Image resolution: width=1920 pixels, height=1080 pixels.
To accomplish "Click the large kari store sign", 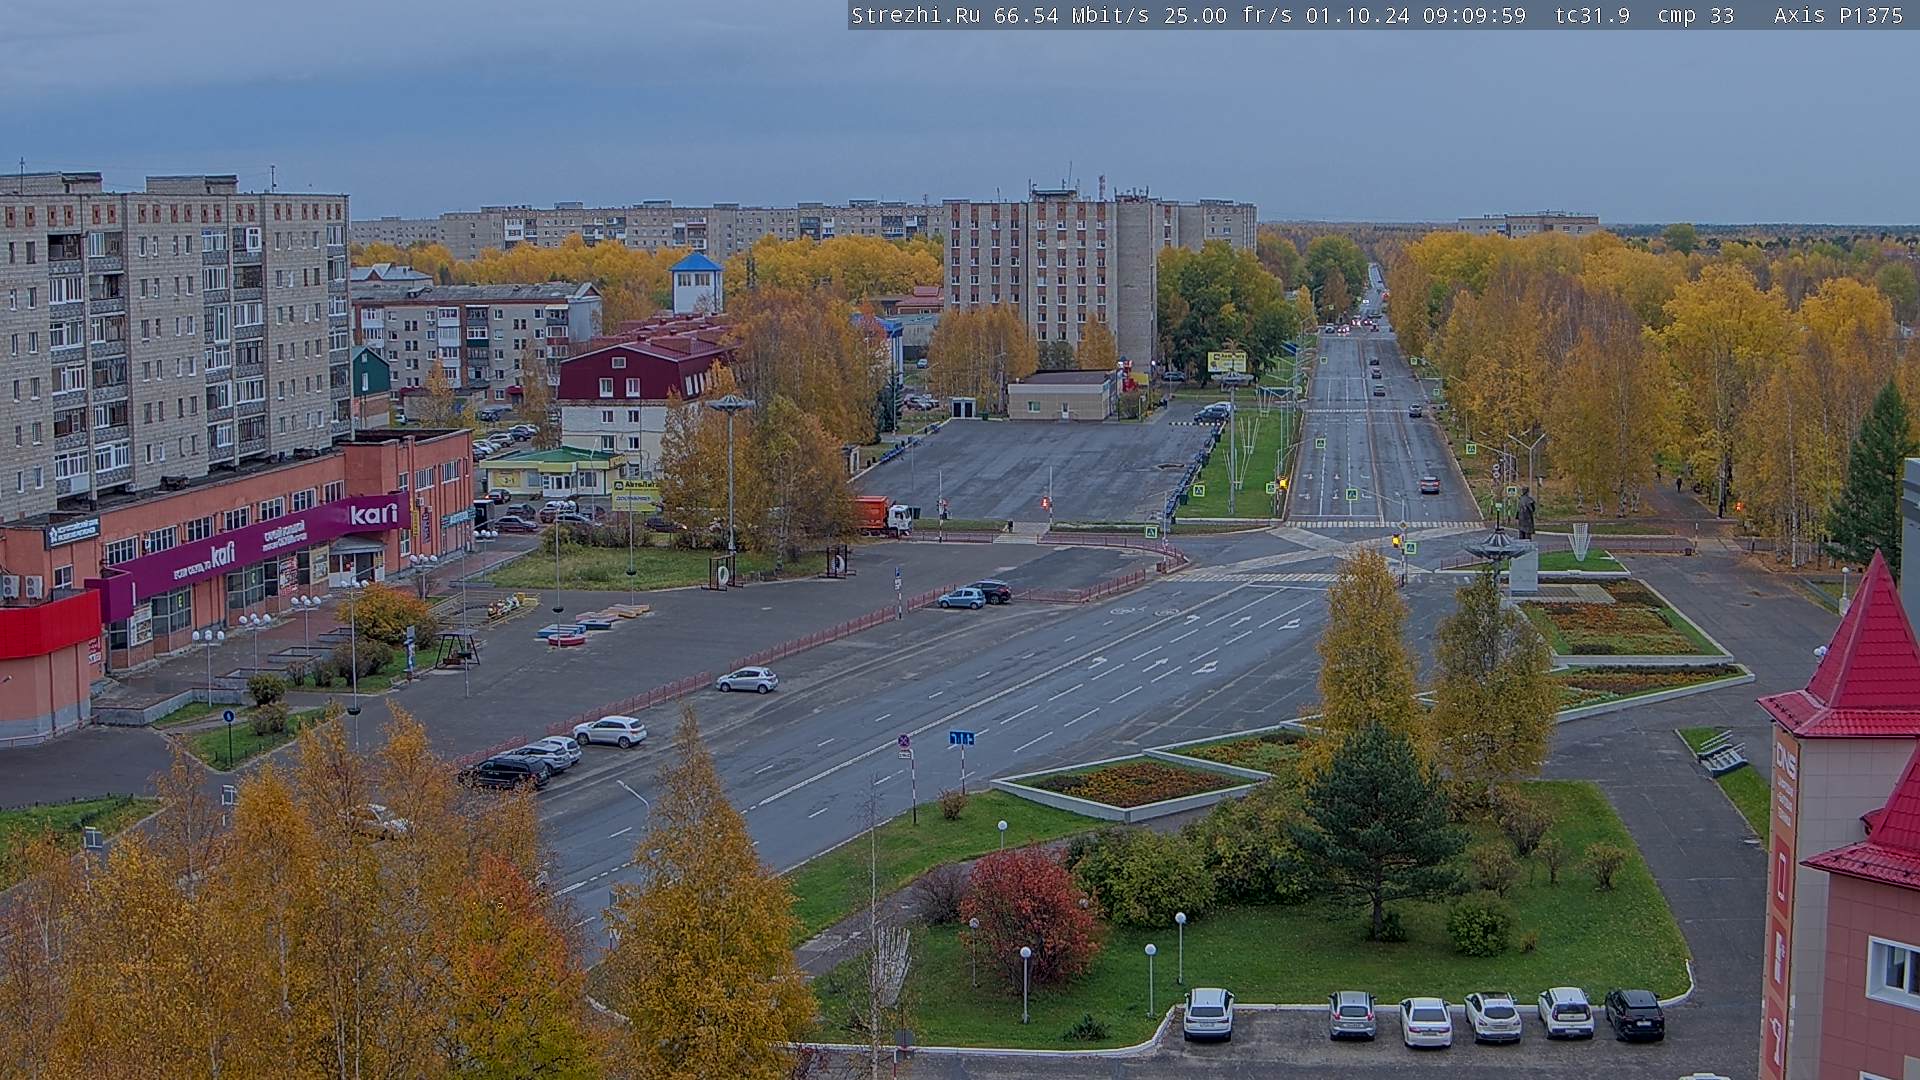I will tap(374, 514).
